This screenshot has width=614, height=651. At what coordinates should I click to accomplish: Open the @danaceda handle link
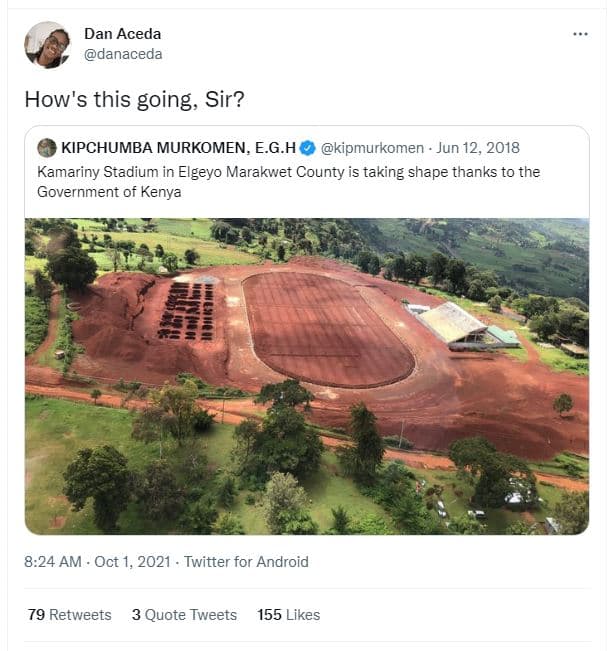coord(123,54)
